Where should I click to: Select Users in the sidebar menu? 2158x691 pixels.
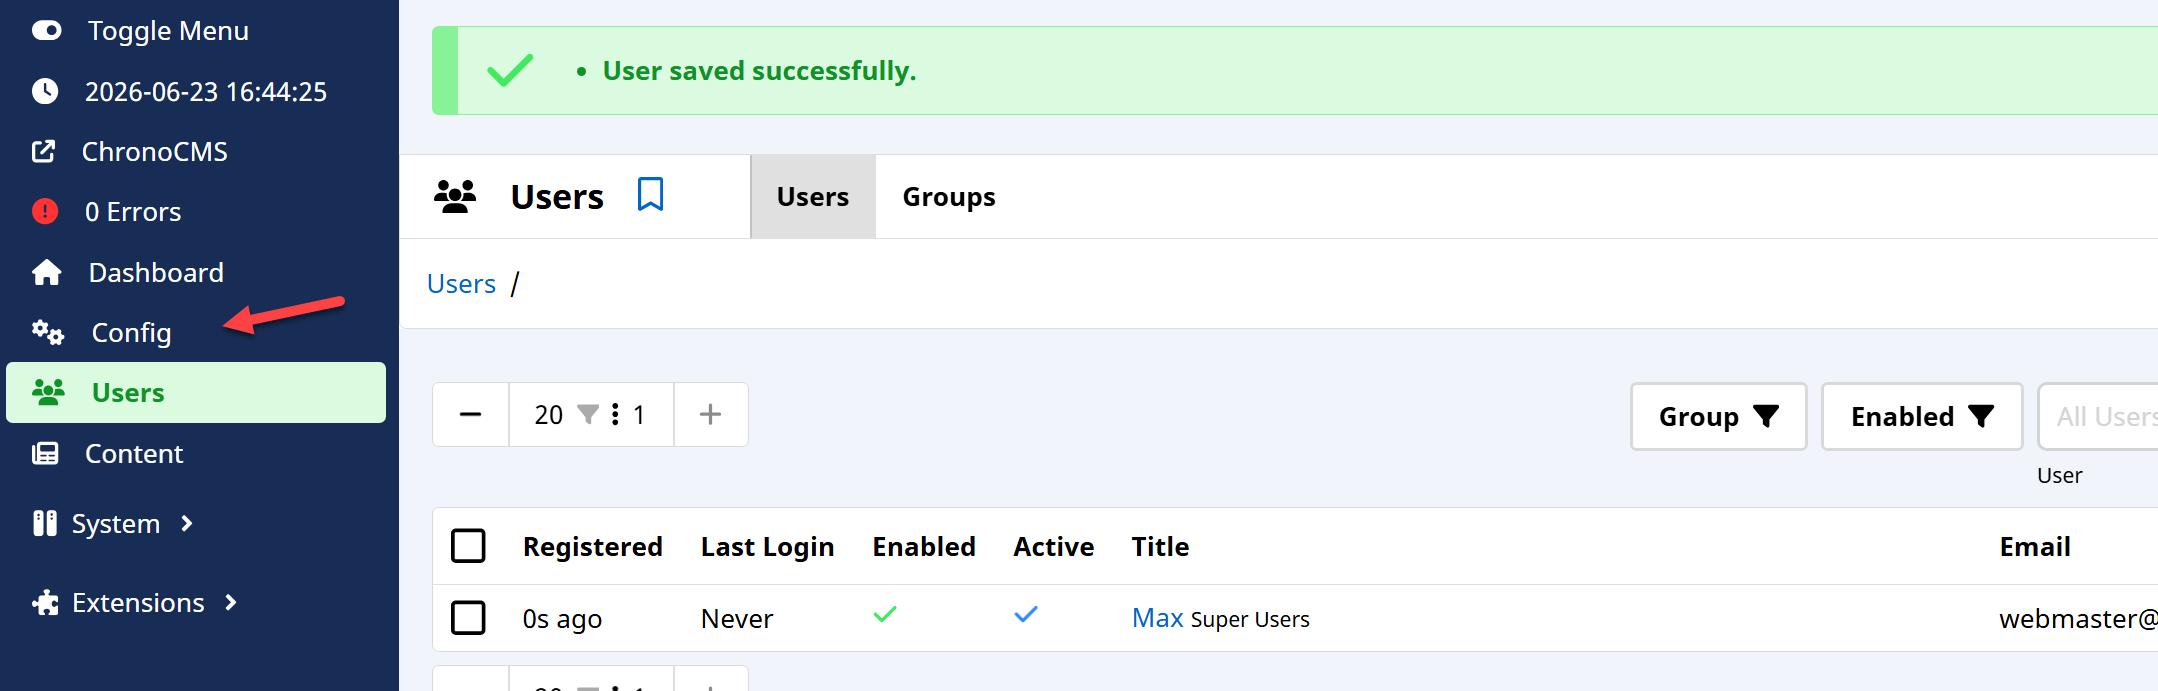point(196,392)
